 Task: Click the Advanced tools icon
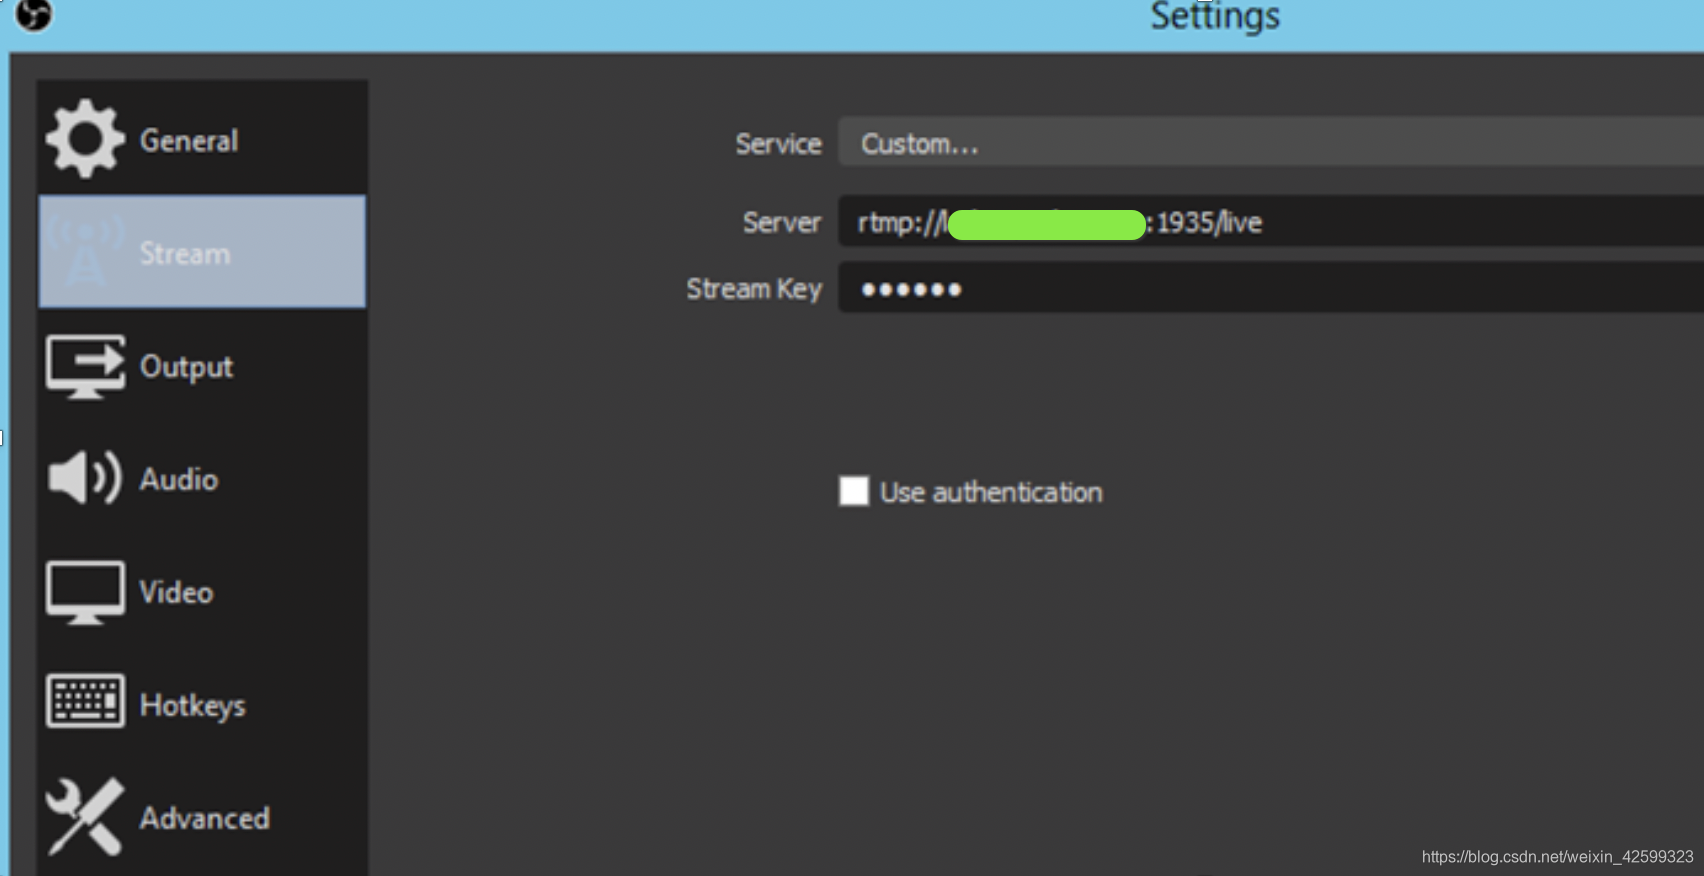pos(85,816)
